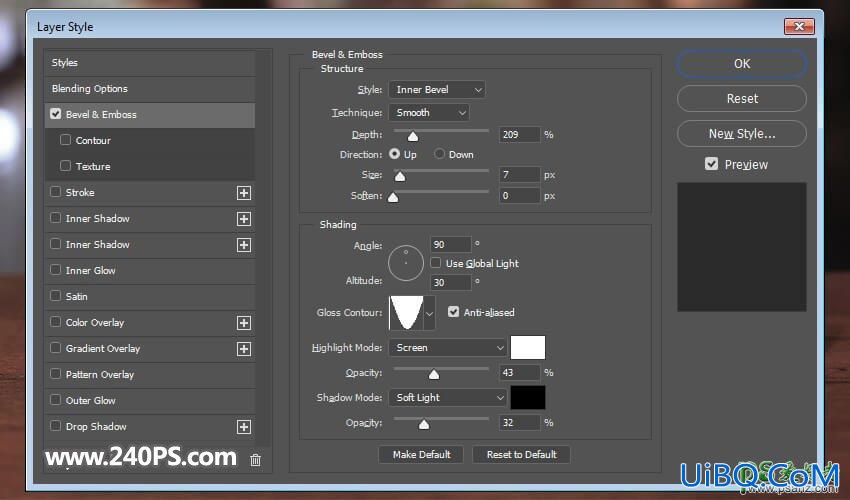850x500 pixels.
Task: Check Use Global Light
Action: [436, 263]
